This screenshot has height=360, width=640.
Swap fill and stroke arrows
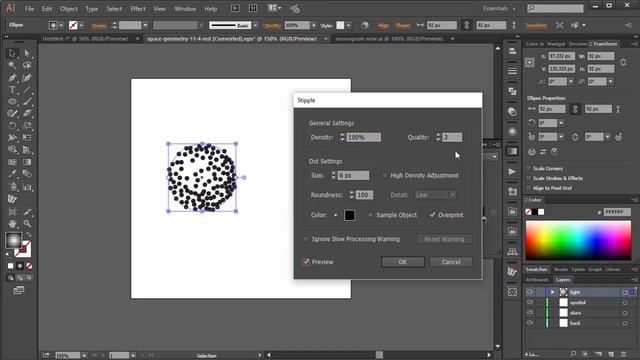[x=29, y=235]
